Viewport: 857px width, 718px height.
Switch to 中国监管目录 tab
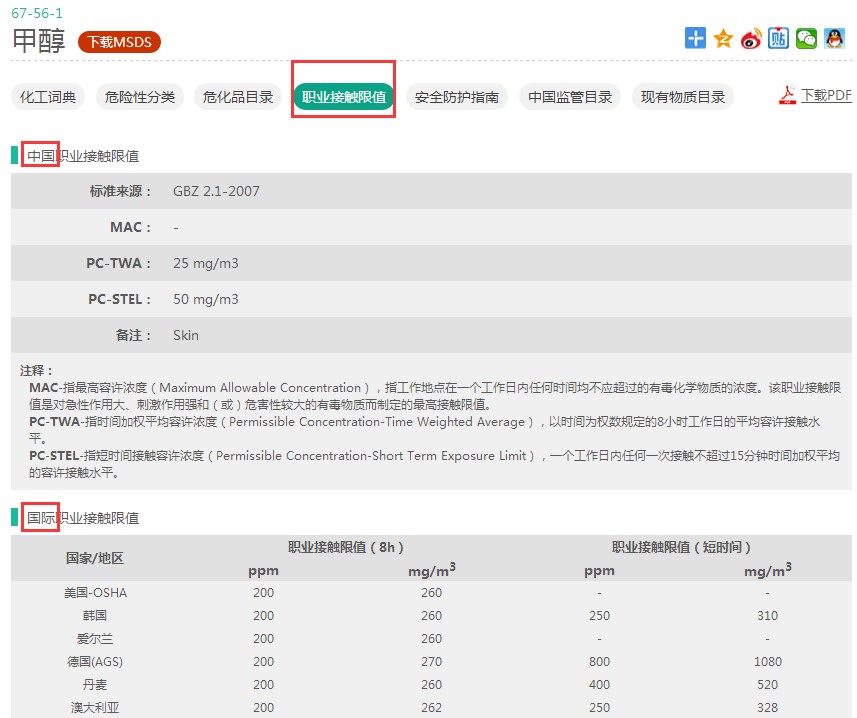(x=570, y=97)
